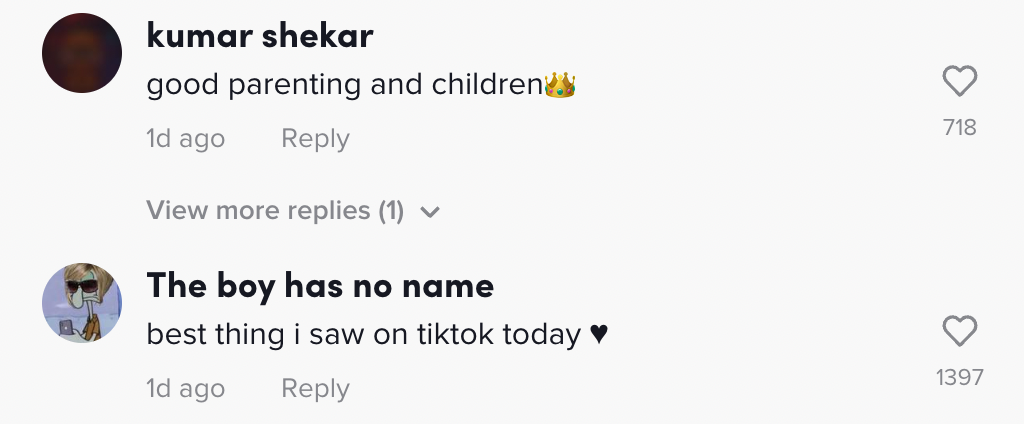Select the 'good parenting and children' comment text
The width and height of the screenshot is (1024, 424).
(x=344, y=86)
